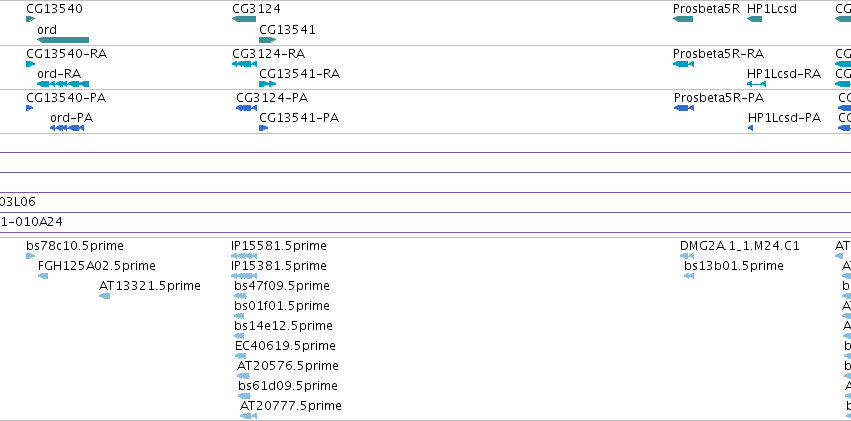Click the CG3124-PA protein glyph
Viewport: 851px width, 421px height.
point(246,108)
